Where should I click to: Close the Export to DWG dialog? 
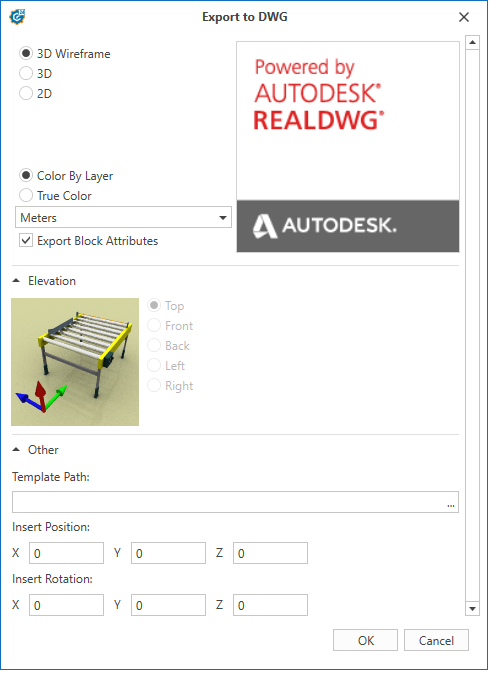[x=464, y=17]
